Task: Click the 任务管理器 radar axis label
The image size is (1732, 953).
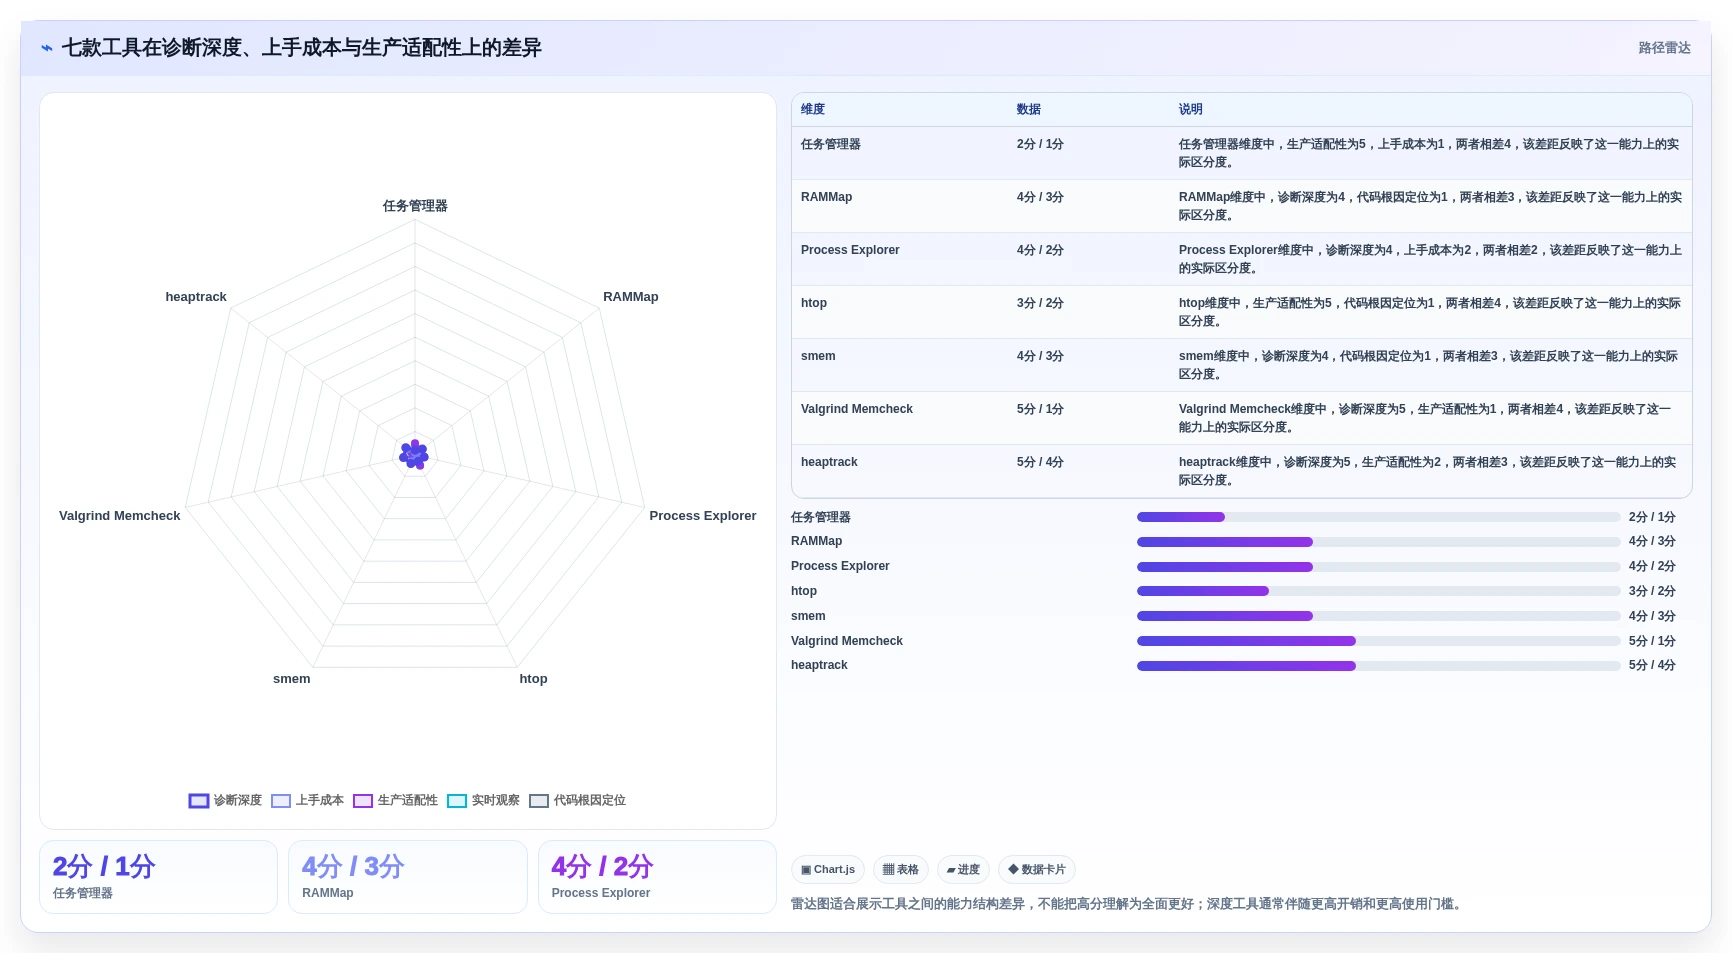Action: click(x=415, y=206)
